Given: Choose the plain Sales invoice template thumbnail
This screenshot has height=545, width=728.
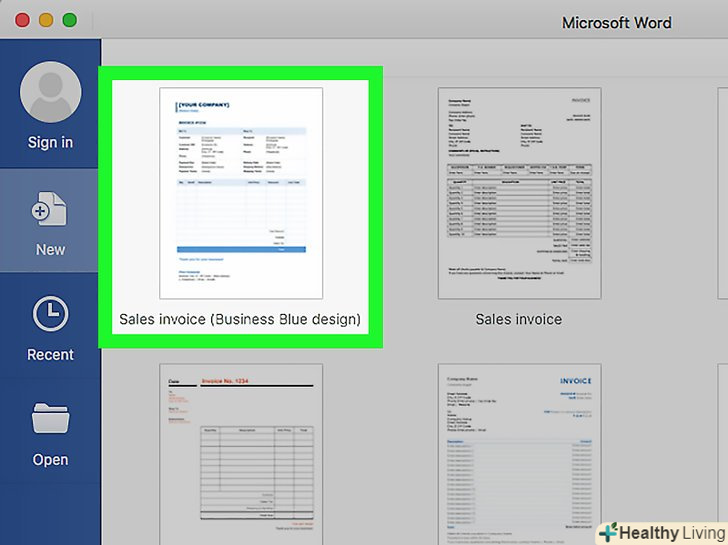Looking at the screenshot, I should tap(520, 193).
